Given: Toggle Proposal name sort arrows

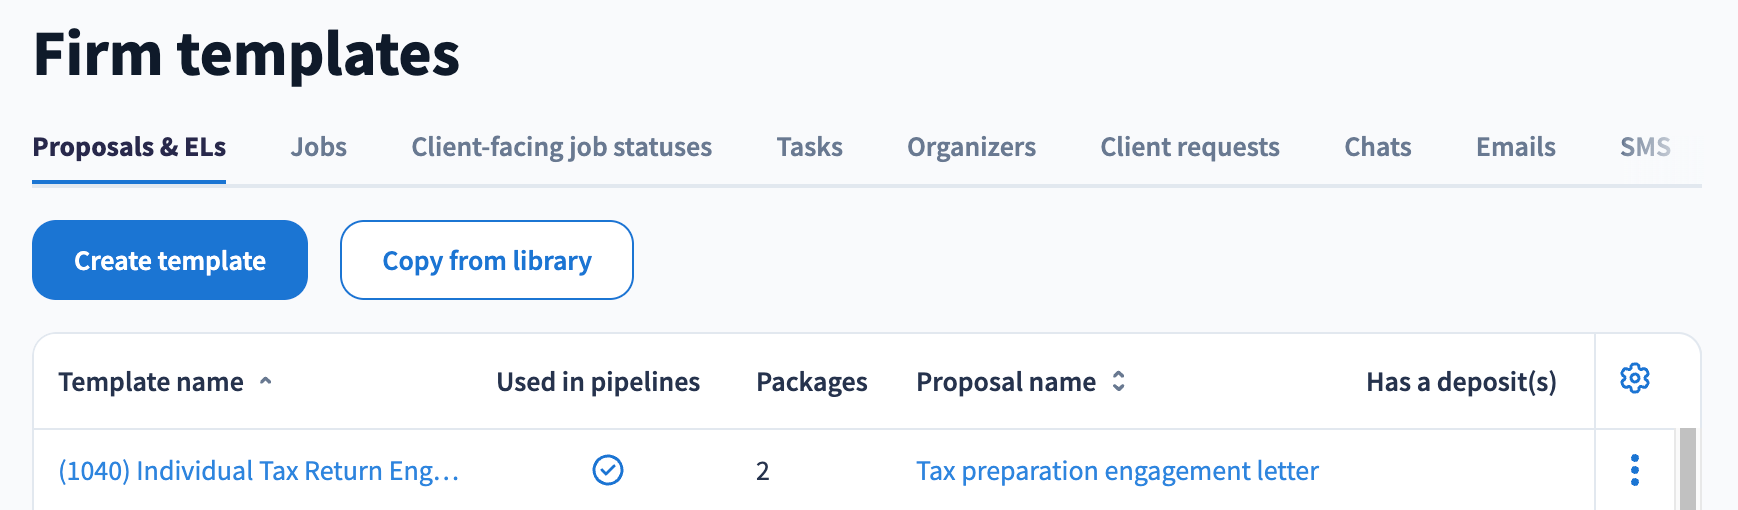Looking at the screenshot, I should pos(1119,381).
